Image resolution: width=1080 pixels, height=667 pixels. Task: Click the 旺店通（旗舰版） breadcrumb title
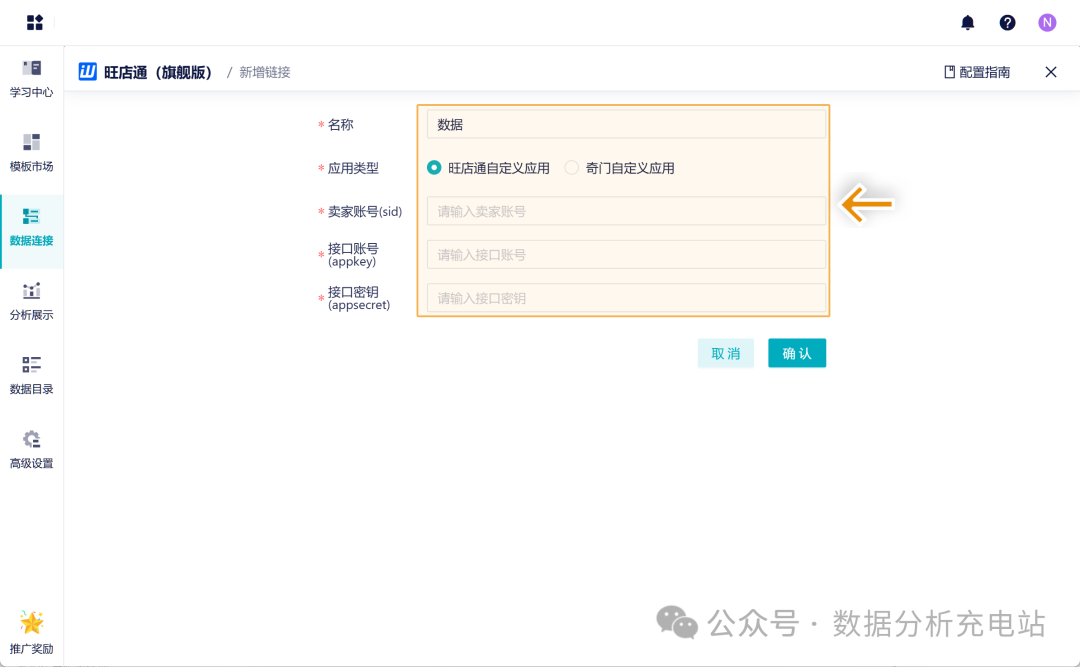[159, 72]
